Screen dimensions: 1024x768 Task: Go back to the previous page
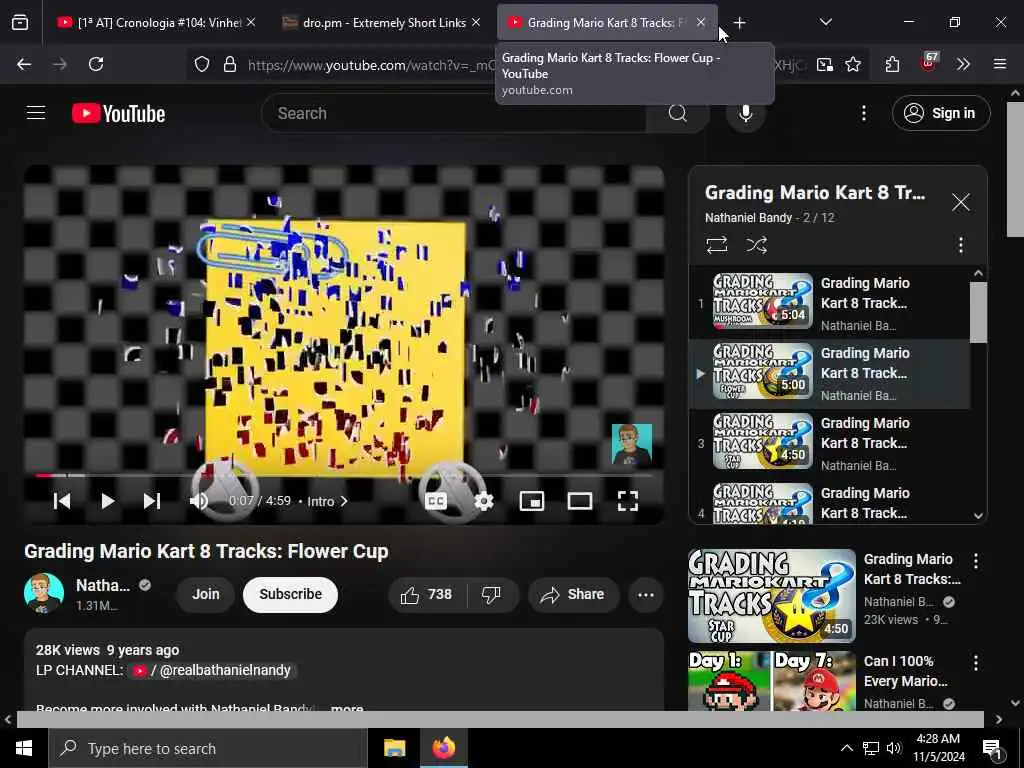tap(24, 64)
